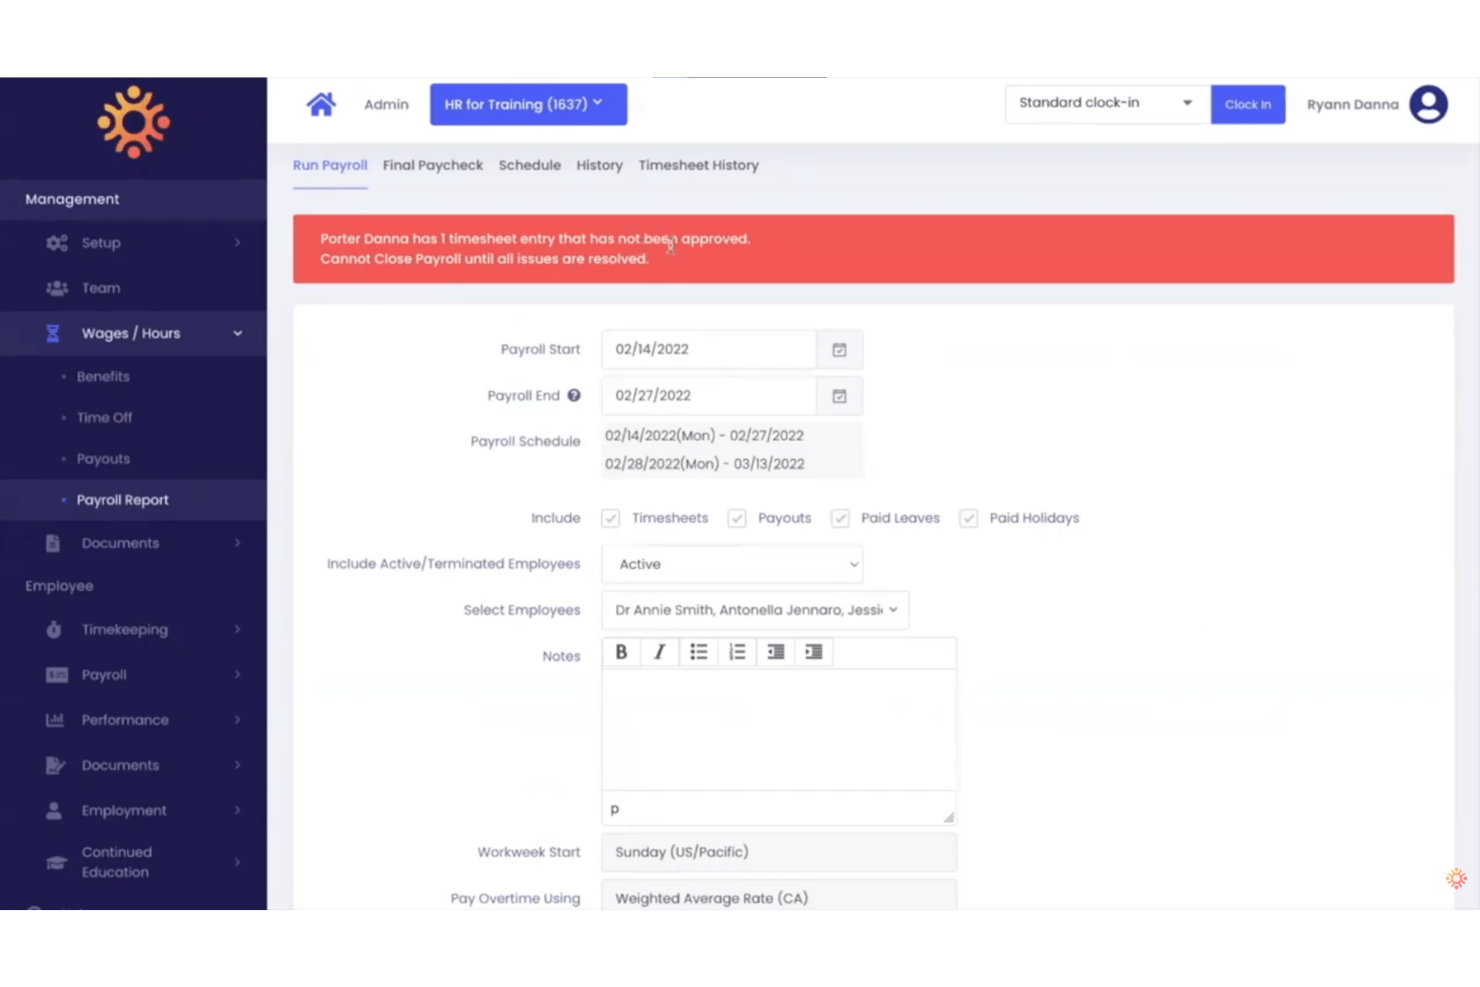The height and width of the screenshot is (987, 1480).
Task: Click the sun logo in the sidebar
Action: pyautogui.click(x=134, y=122)
